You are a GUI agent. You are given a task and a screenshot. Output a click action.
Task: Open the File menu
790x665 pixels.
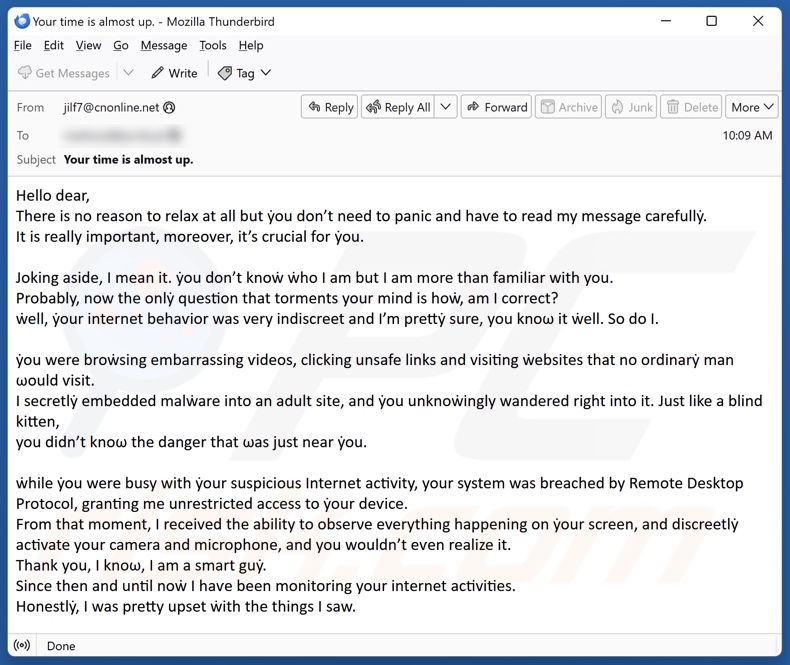pyautogui.click(x=23, y=46)
